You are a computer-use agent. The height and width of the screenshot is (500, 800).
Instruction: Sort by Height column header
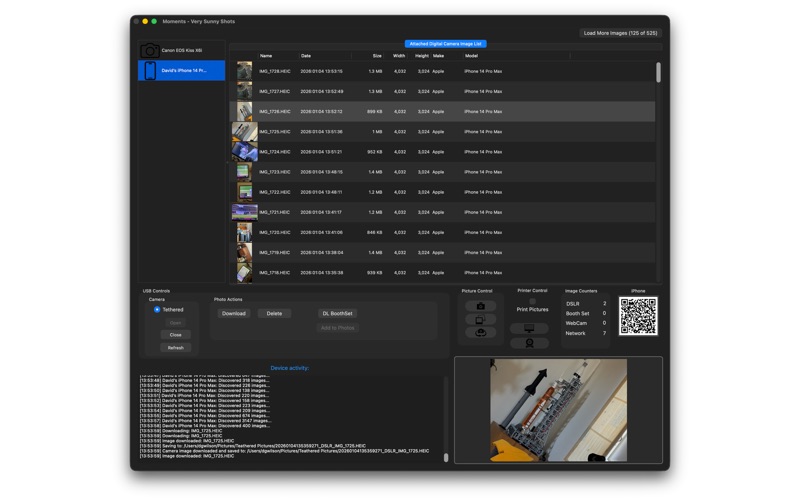click(x=421, y=56)
